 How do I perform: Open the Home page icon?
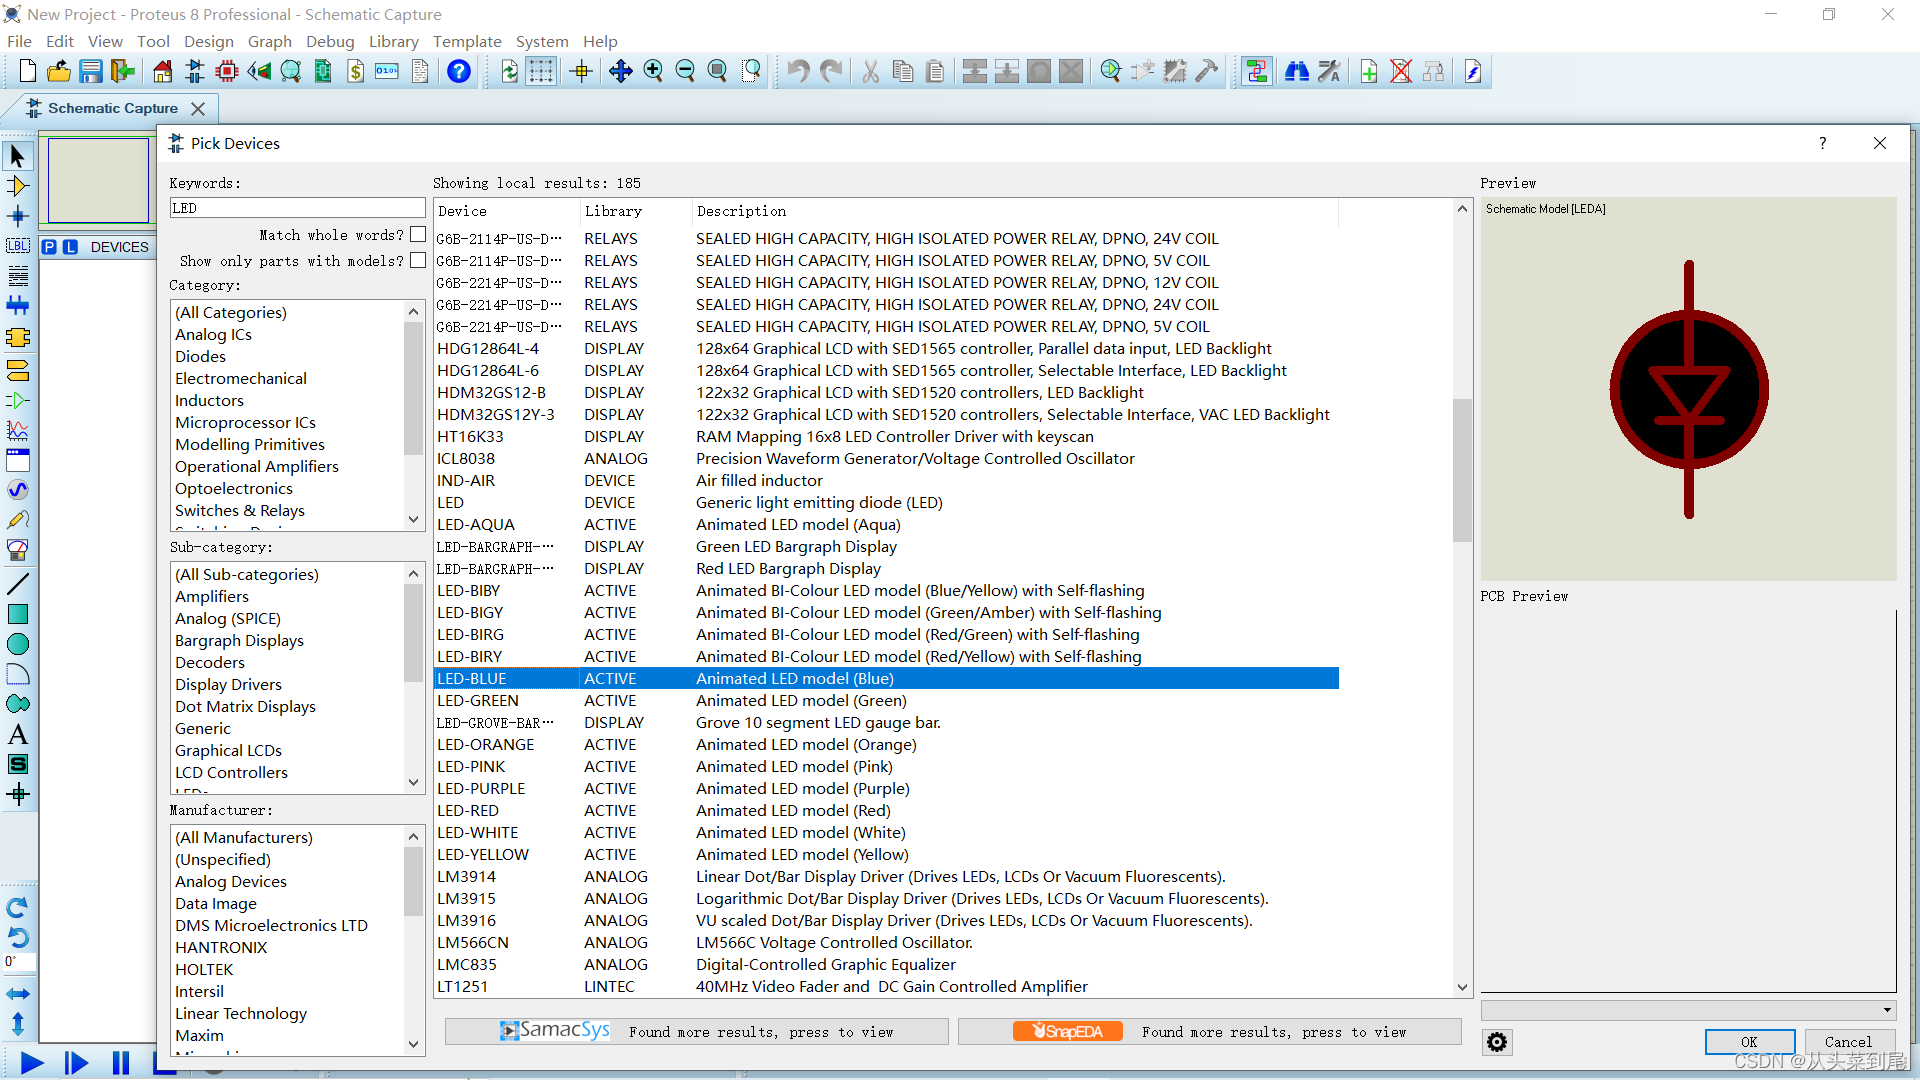coord(163,71)
